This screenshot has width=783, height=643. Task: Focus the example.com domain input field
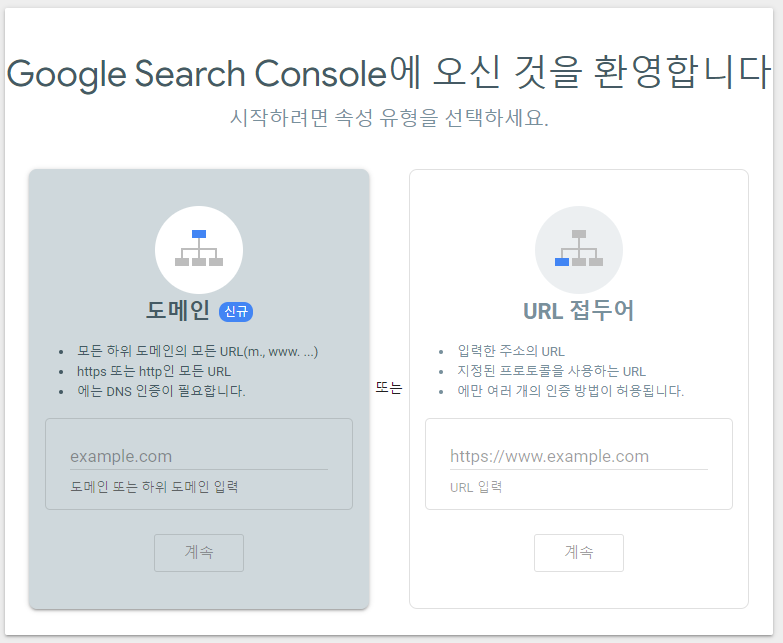[x=199, y=456]
